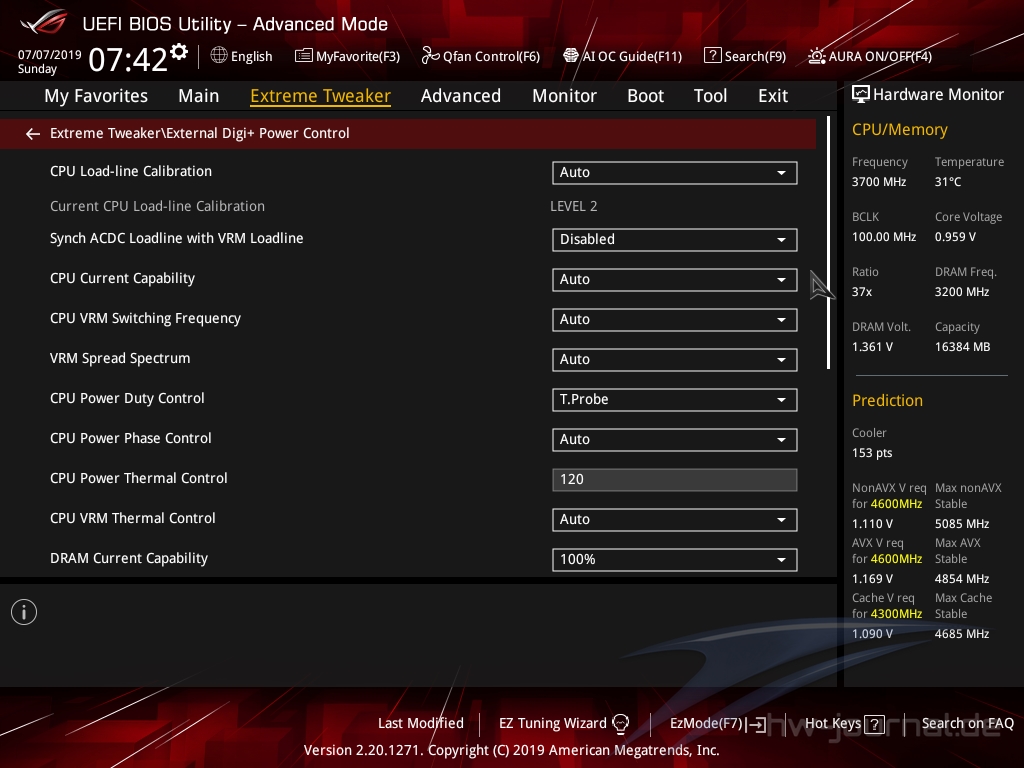Click the BIOS version copyright text
Screen dimensions: 1024x768
point(511,750)
